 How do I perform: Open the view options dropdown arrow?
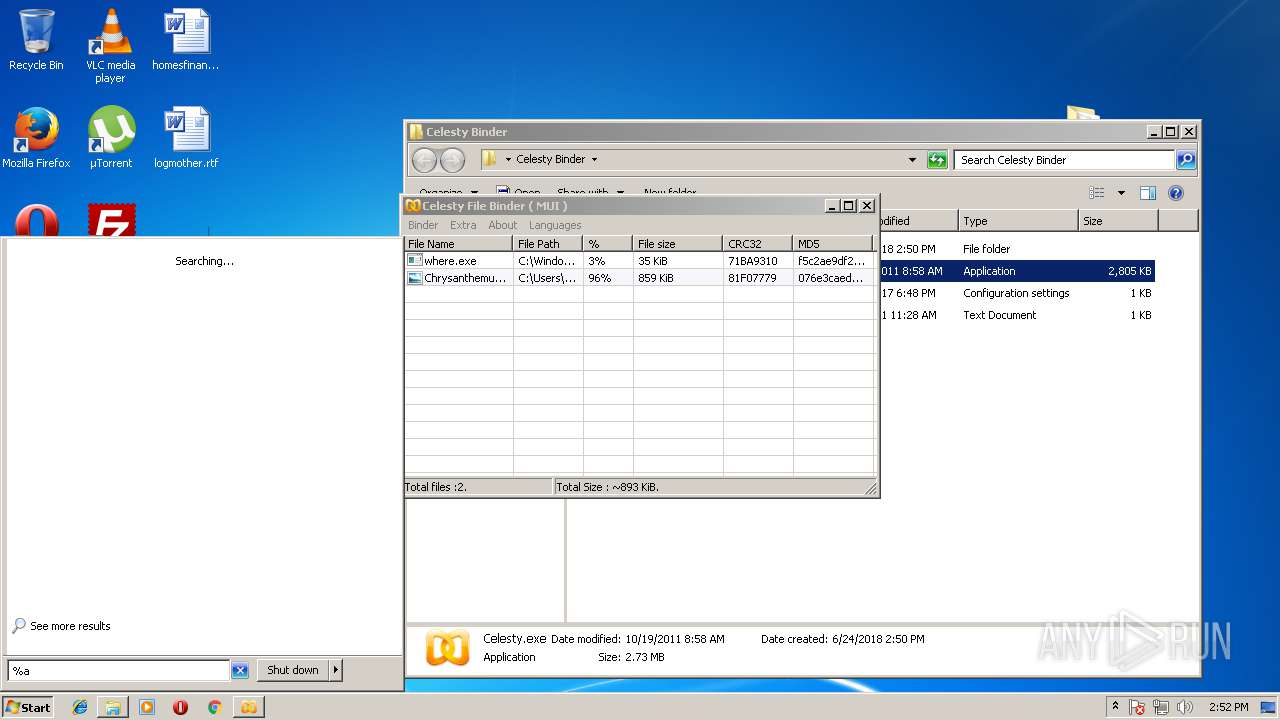tap(1121, 193)
